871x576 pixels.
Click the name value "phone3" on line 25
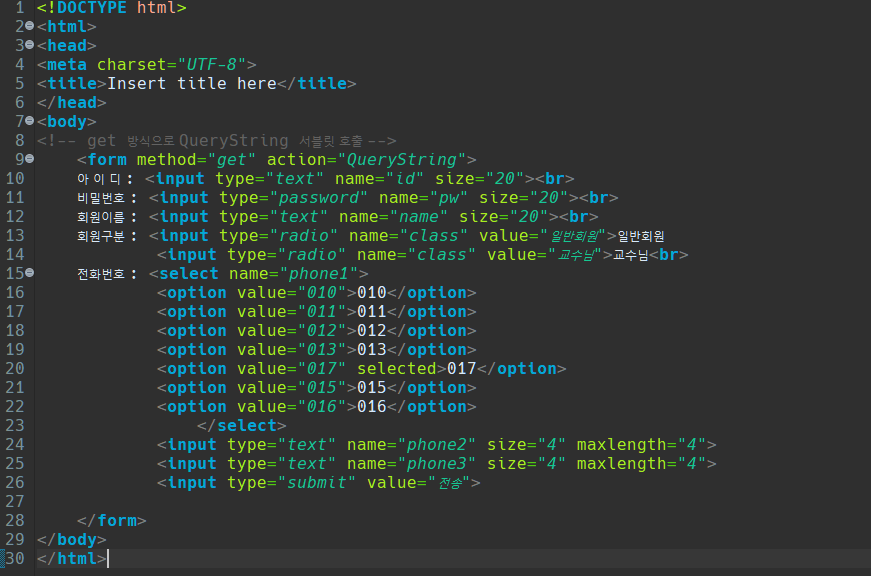pos(436,464)
